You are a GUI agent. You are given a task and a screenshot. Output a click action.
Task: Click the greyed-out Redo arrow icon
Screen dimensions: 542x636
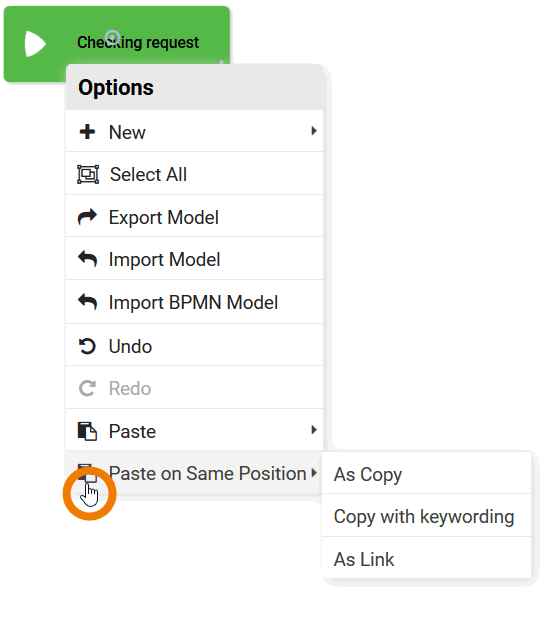pyautogui.click(x=87, y=388)
